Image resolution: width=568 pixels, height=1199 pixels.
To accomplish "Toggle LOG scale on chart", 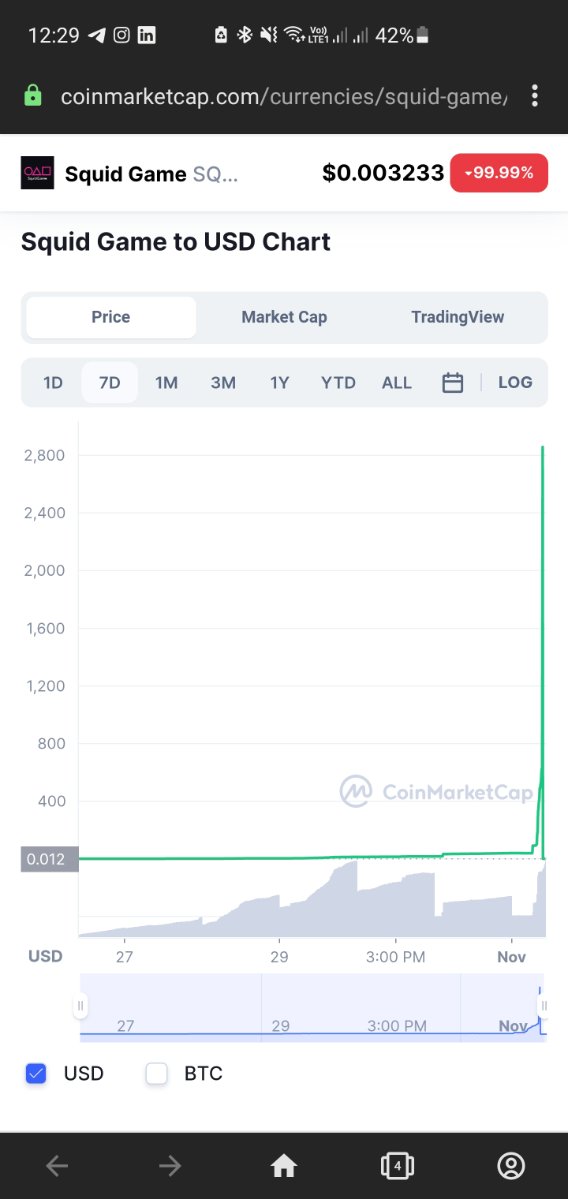I will coord(515,382).
